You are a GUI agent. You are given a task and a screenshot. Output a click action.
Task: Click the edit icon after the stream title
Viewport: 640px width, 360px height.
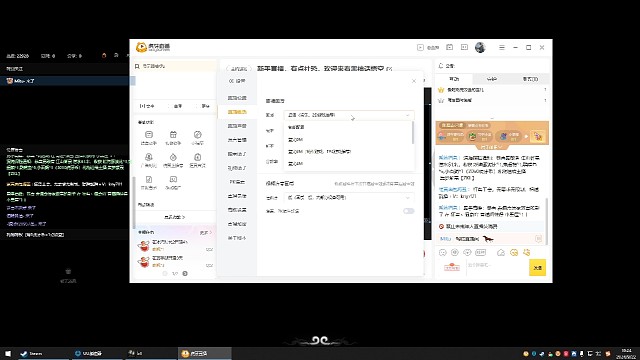point(389,69)
